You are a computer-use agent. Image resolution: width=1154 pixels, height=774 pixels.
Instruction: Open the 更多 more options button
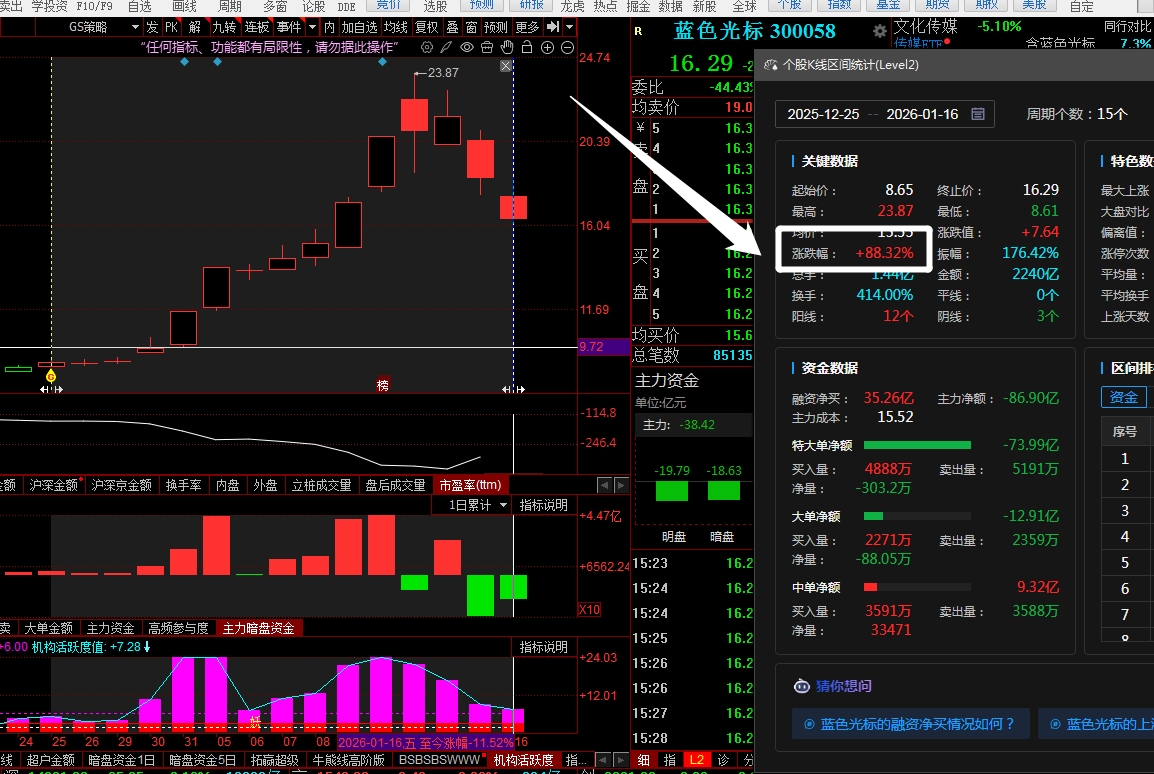[527, 27]
